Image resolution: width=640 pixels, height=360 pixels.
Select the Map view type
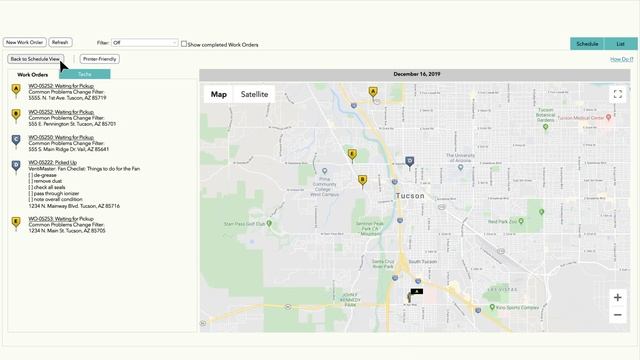click(219, 94)
